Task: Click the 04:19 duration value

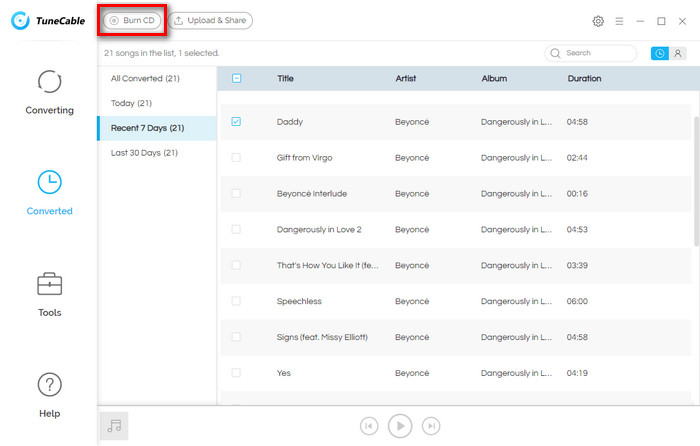Action: (577, 373)
